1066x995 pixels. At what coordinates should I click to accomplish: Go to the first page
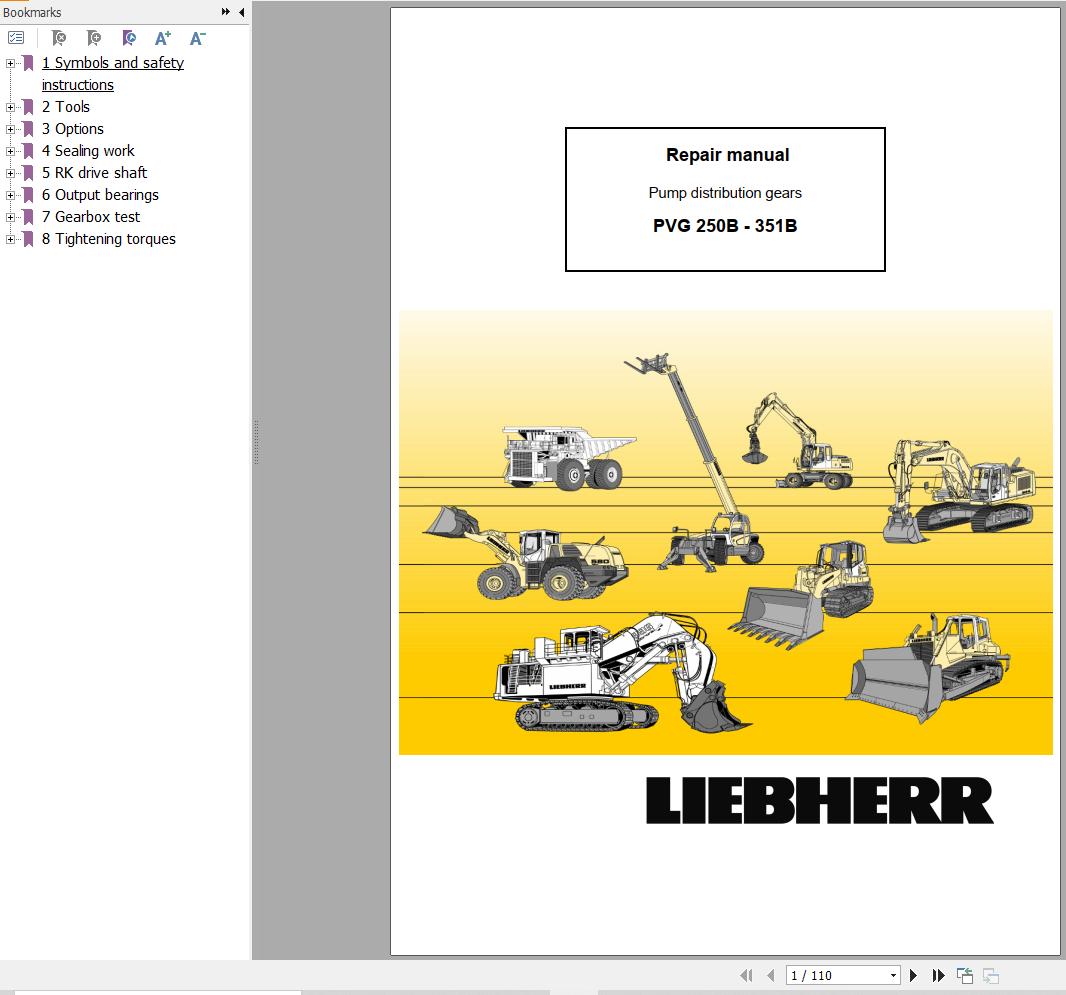746,975
